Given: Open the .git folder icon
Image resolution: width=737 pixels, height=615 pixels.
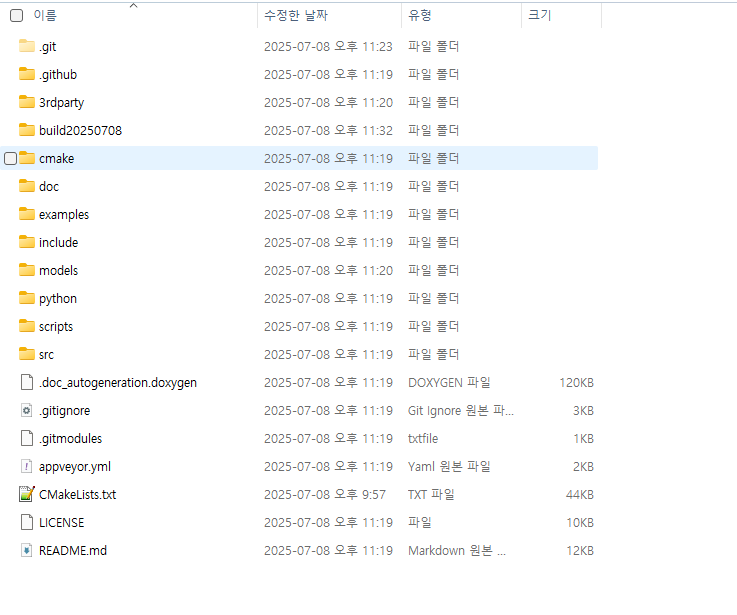Looking at the screenshot, I should click(27, 46).
